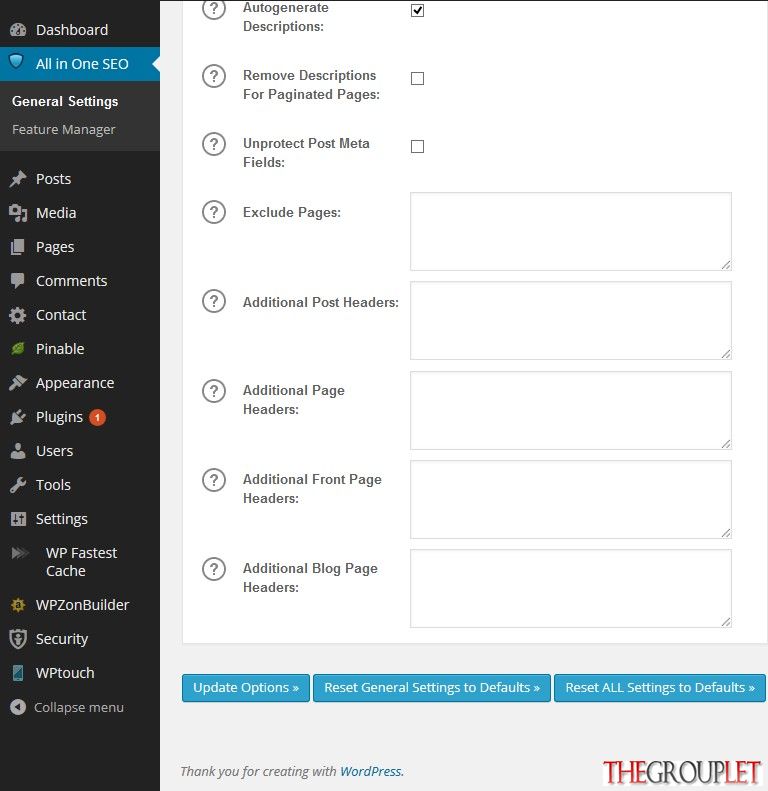Focus the Additional Page Headers field
This screenshot has height=791, width=768.
pos(571,411)
